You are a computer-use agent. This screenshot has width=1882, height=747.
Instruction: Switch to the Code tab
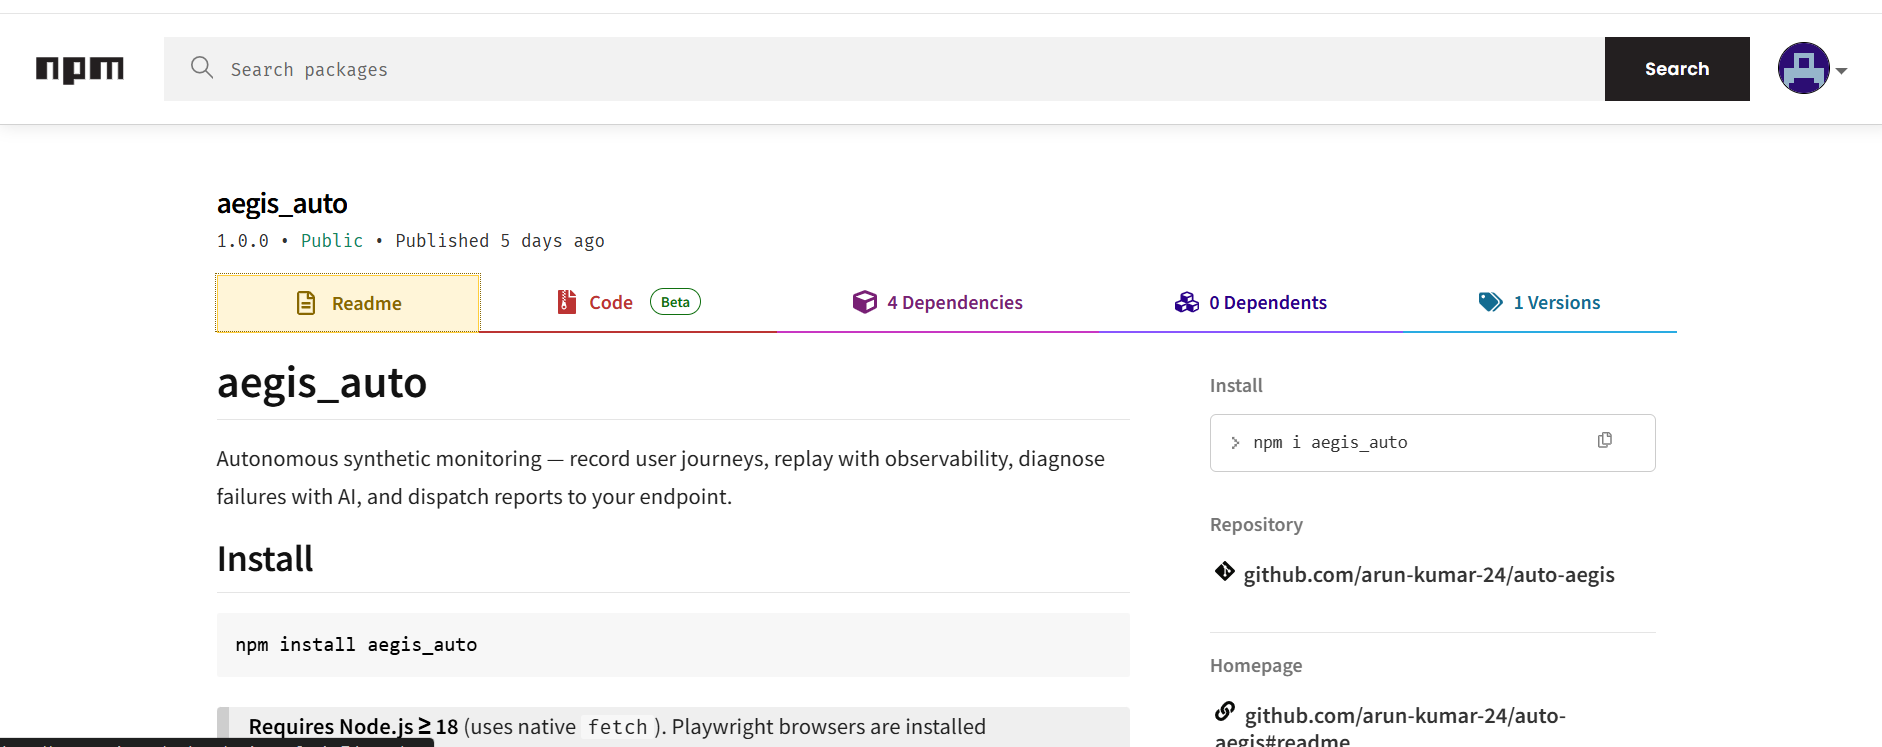point(628,302)
